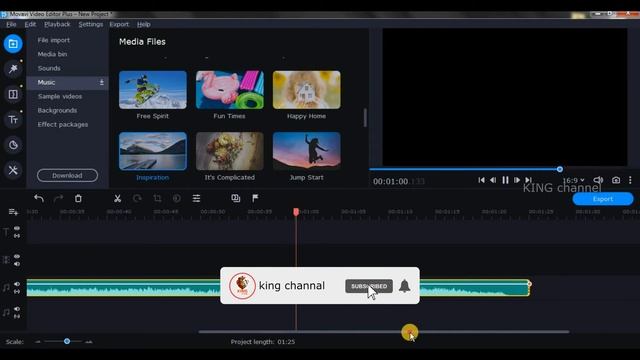The width and height of the screenshot is (640, 360).
Task: Rotate the clip using rotate icon
Action: click(x=137, y=198)
